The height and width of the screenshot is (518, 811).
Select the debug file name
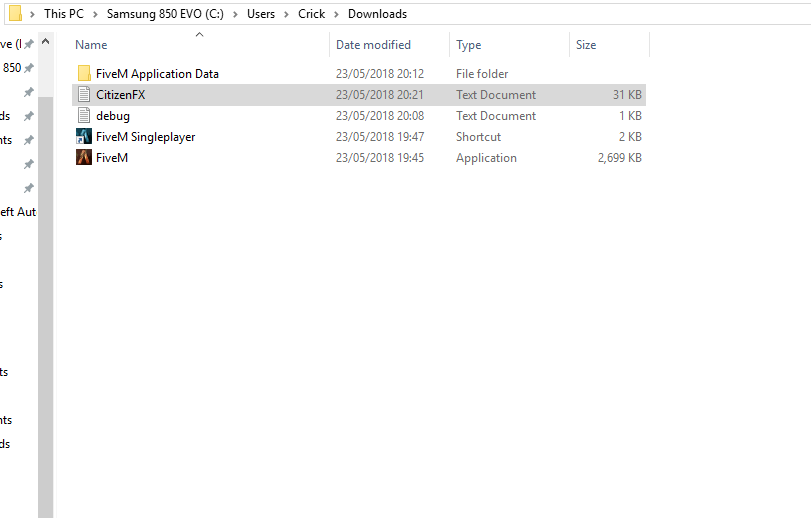point(113,116)
